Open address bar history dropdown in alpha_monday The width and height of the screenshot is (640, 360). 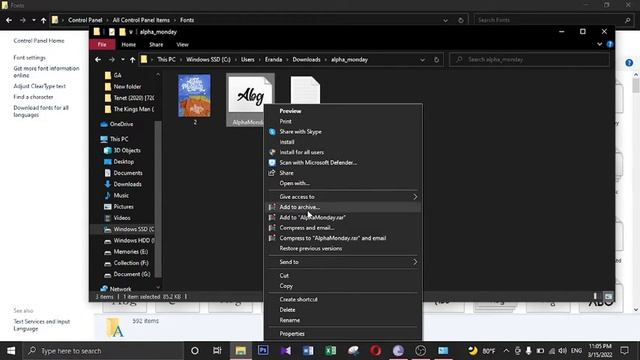pyautogui.click(x=422, y=60)
